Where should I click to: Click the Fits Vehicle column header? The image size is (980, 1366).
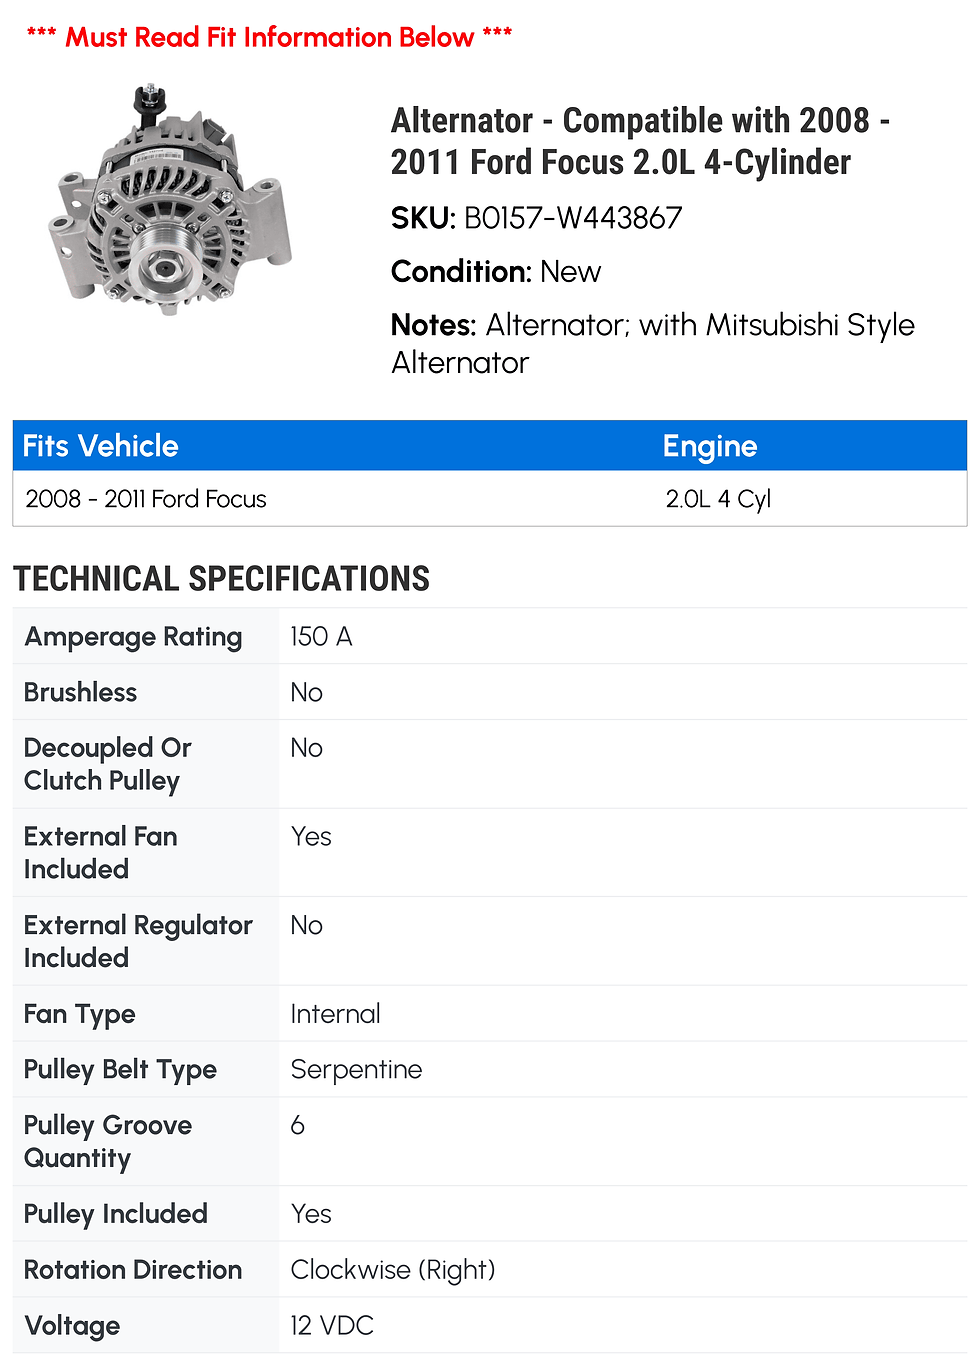pyautogui.click(x=101, y=446)
